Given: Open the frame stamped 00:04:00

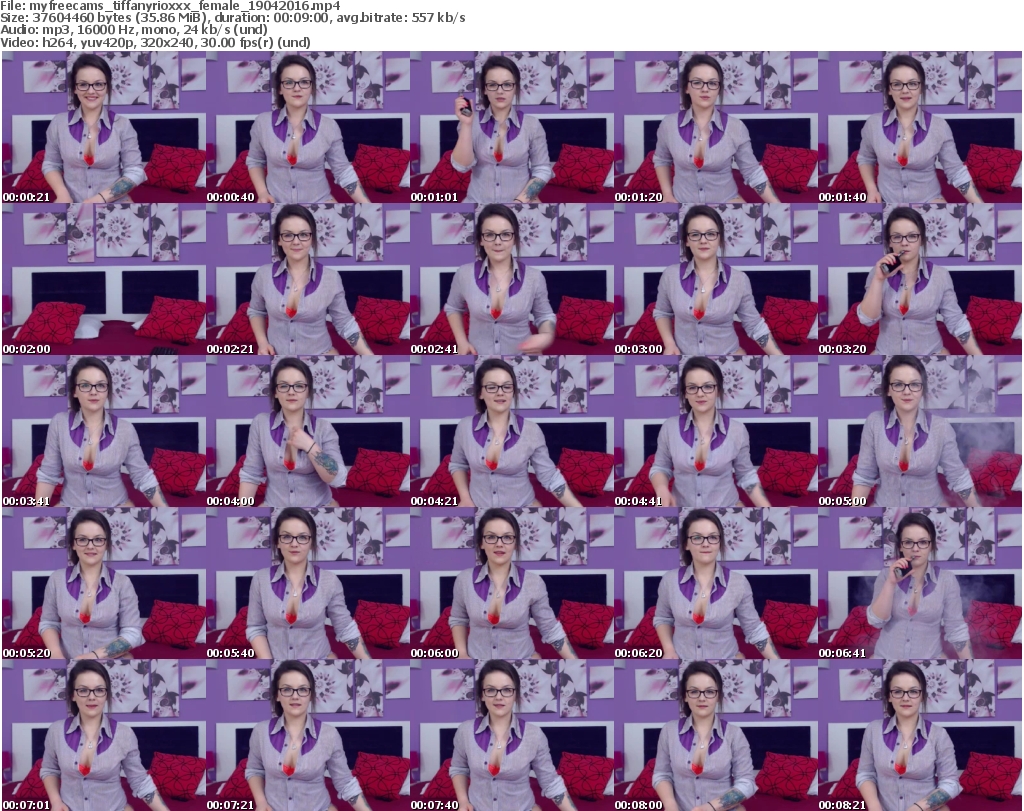Looking at the screenshot, I should coord(308,432).
